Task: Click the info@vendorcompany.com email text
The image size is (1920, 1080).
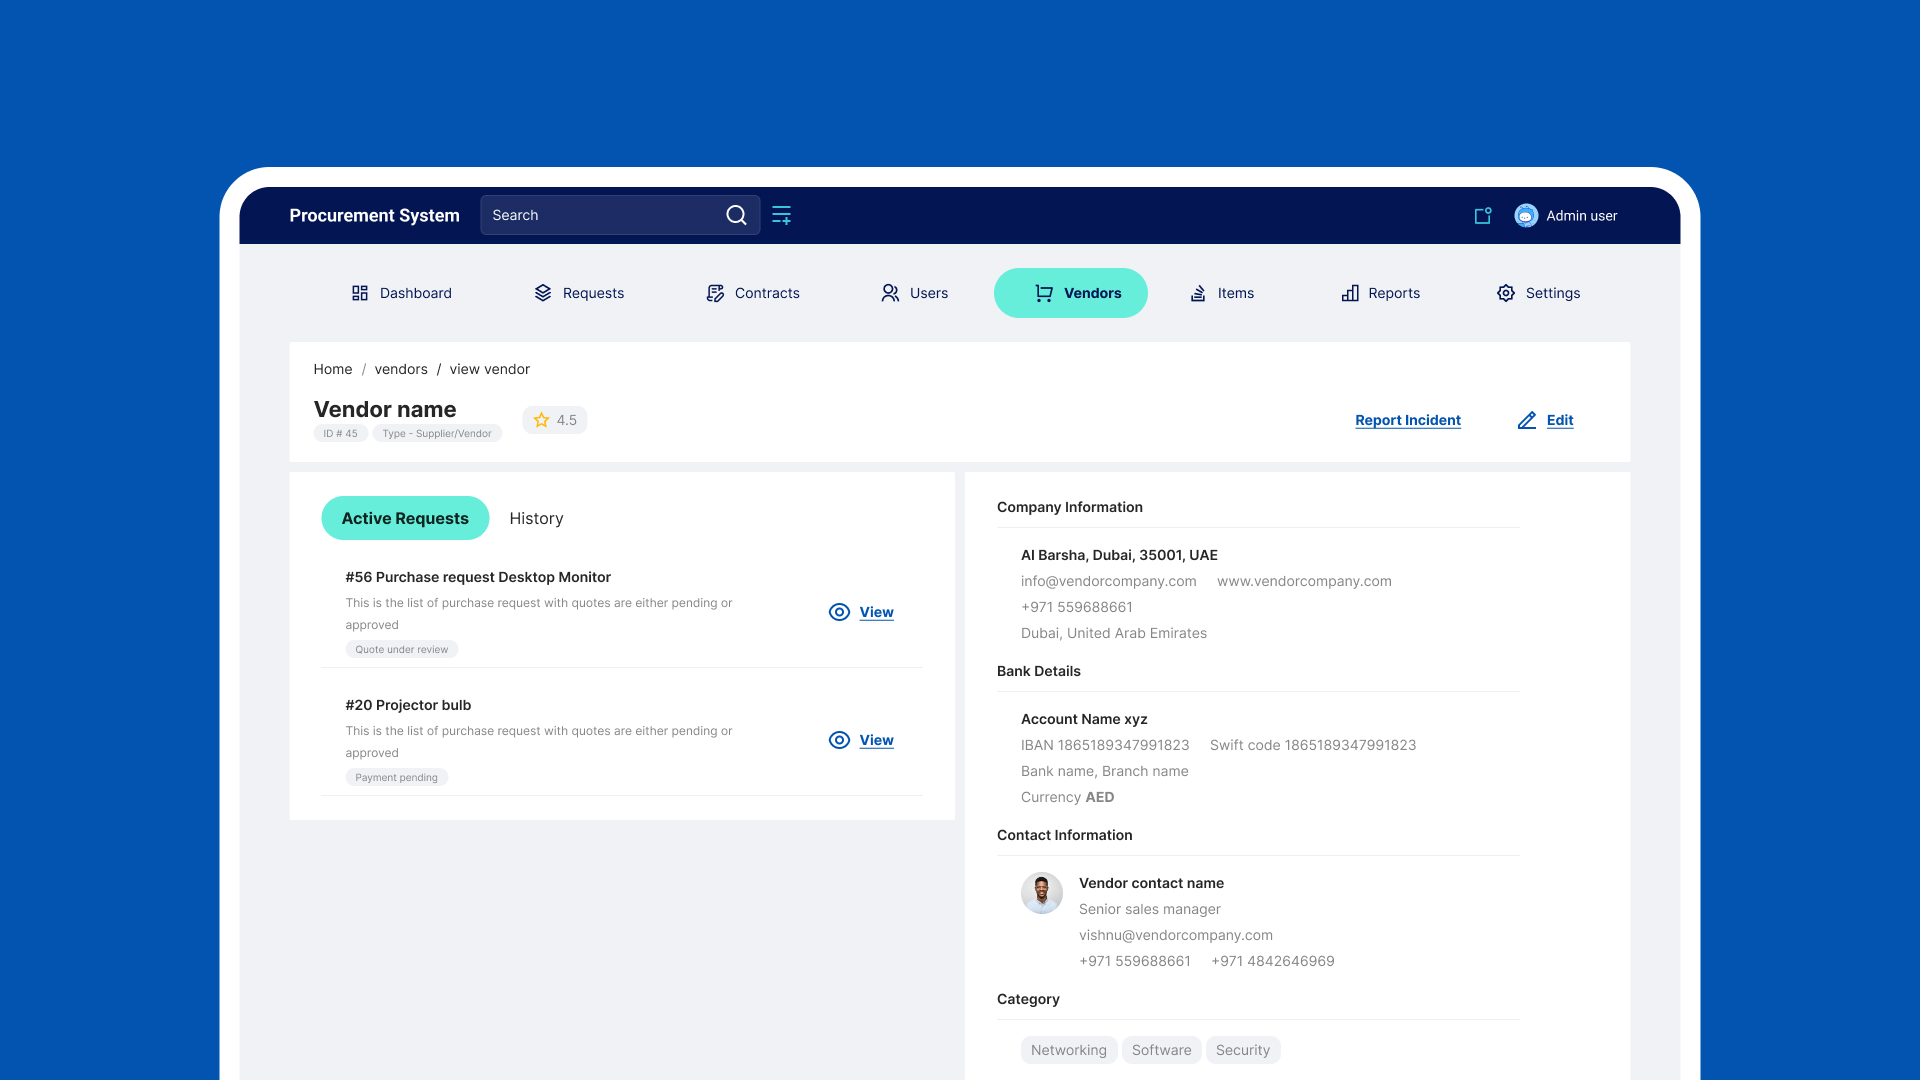Action: (x=1108, y=581)
